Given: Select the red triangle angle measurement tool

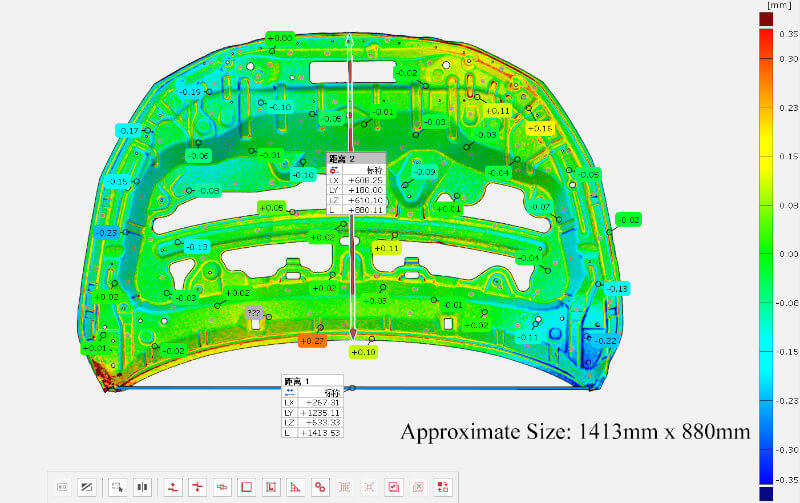Looking at the screenshot, I should (295, 487).
